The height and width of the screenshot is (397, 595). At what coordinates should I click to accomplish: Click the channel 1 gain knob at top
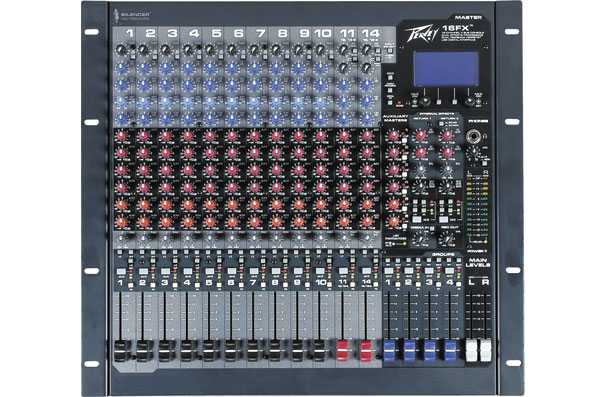121,49
